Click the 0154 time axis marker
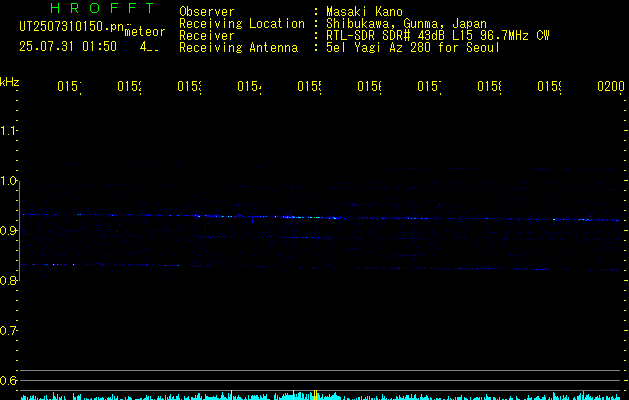Image resolution: width=629 pixels, height=400 pixels. (249, 87)
